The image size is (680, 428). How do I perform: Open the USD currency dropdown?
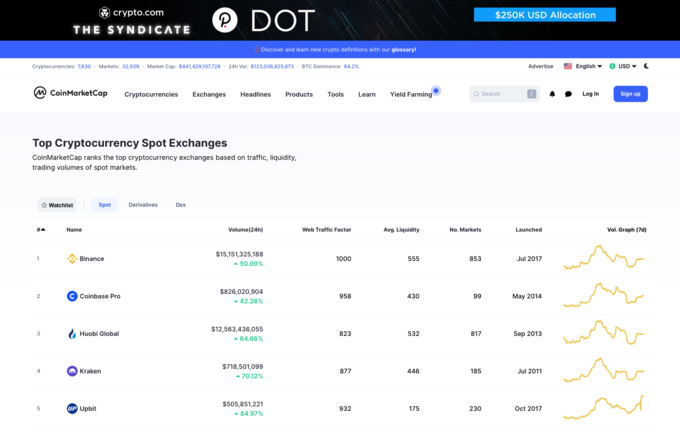click(x=627, y=66)
